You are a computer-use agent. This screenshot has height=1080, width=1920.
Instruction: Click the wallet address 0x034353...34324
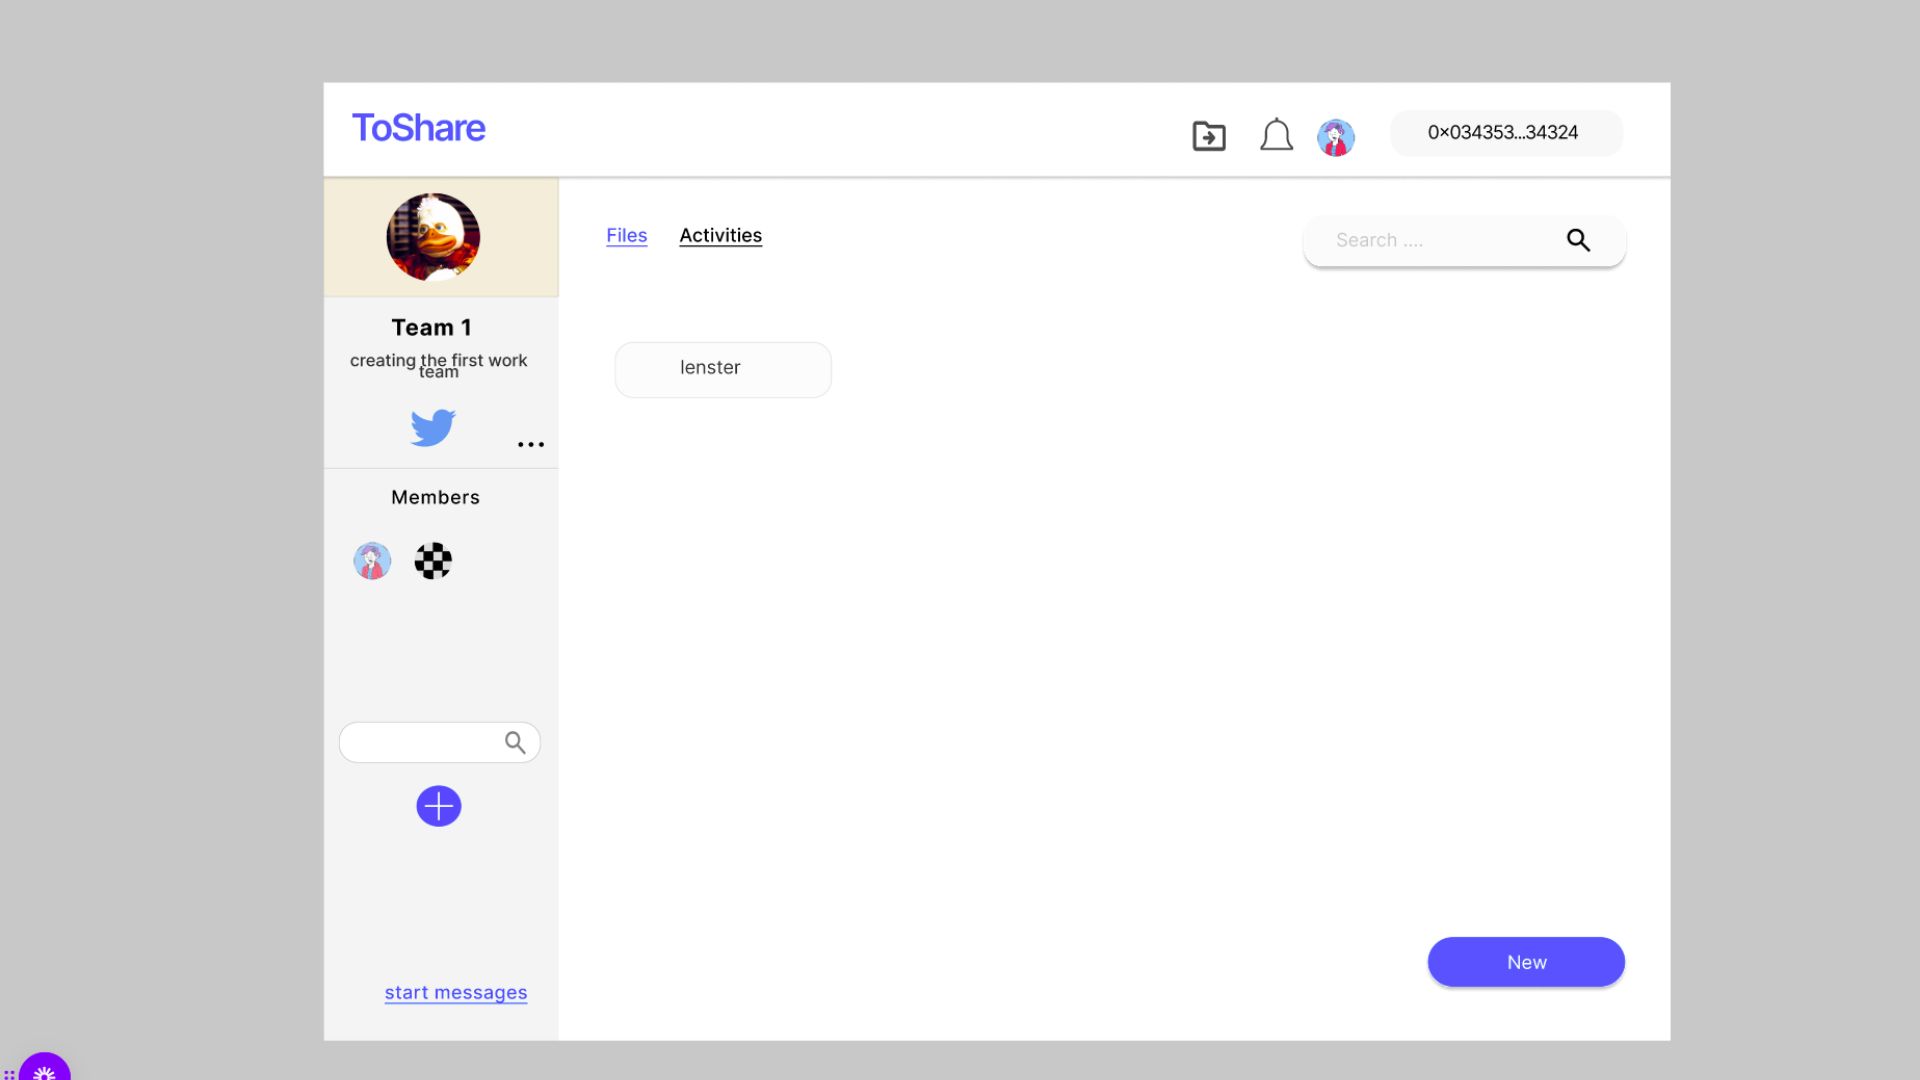[1503, 132]
